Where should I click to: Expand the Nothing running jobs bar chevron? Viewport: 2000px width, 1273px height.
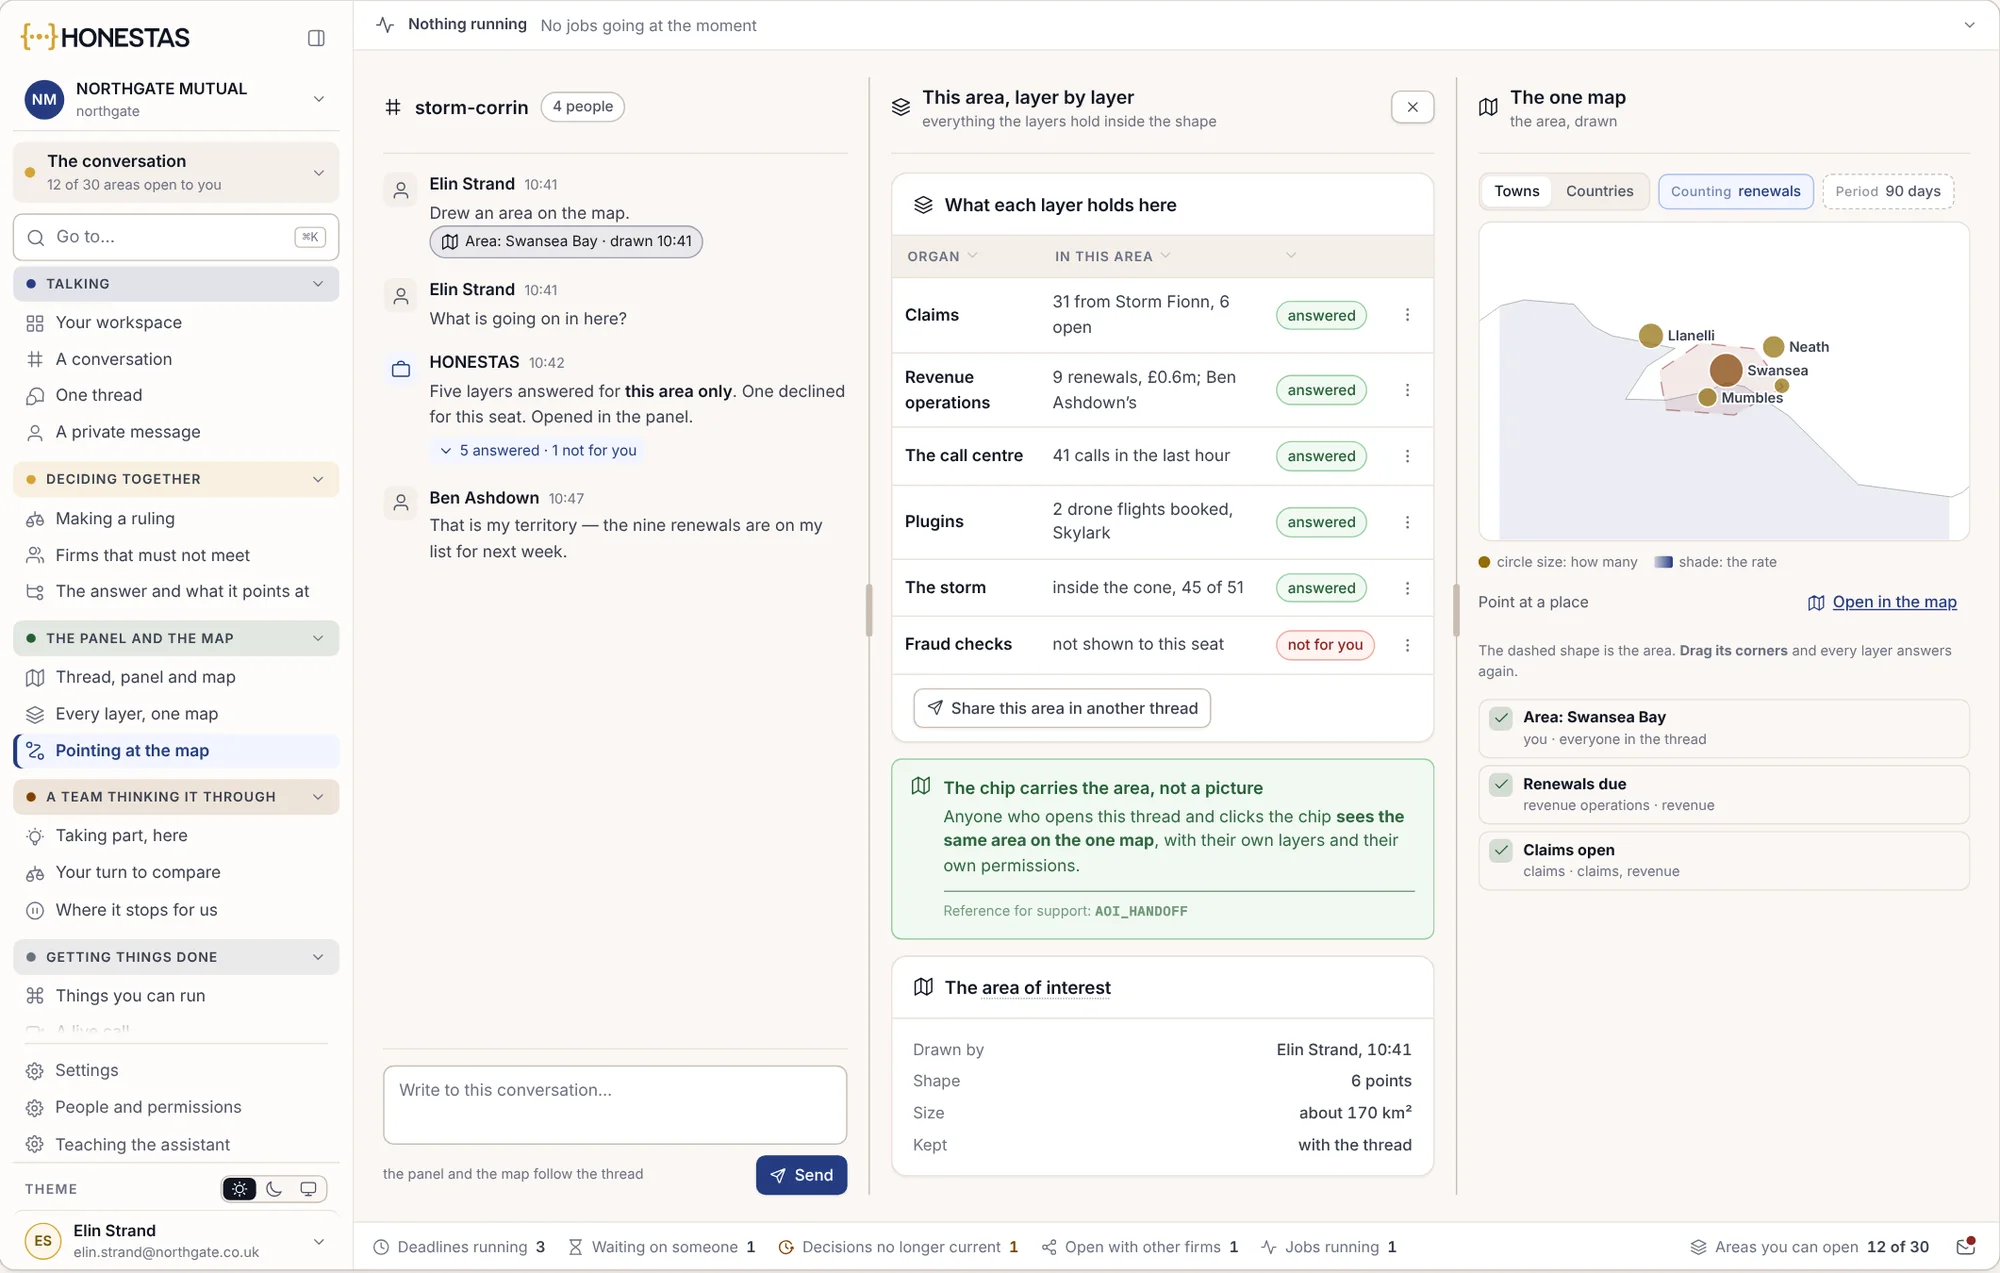coord(1969,25)
